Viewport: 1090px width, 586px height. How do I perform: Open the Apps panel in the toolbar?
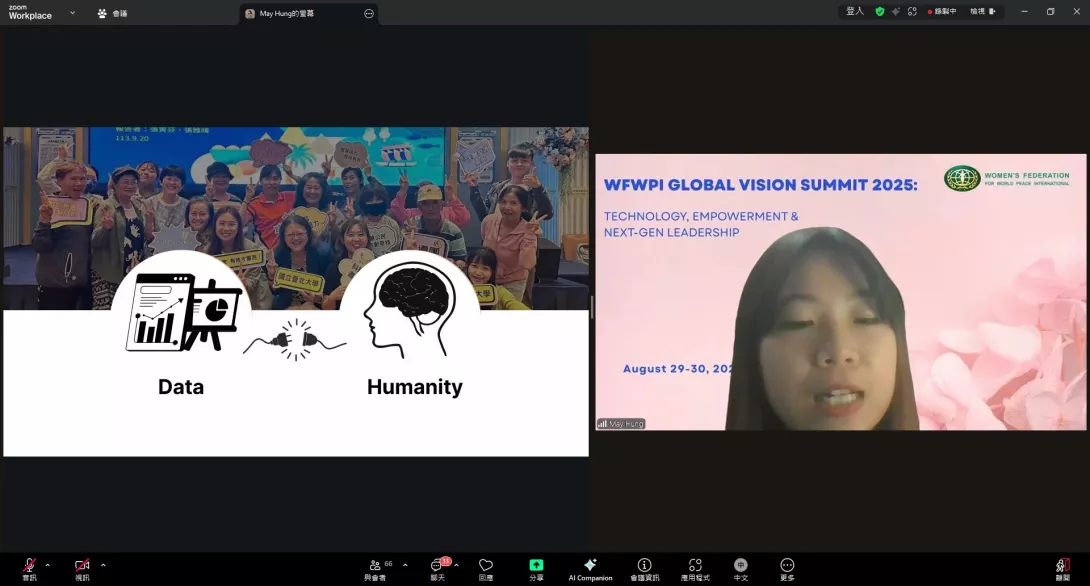click(x=694, y=569)
